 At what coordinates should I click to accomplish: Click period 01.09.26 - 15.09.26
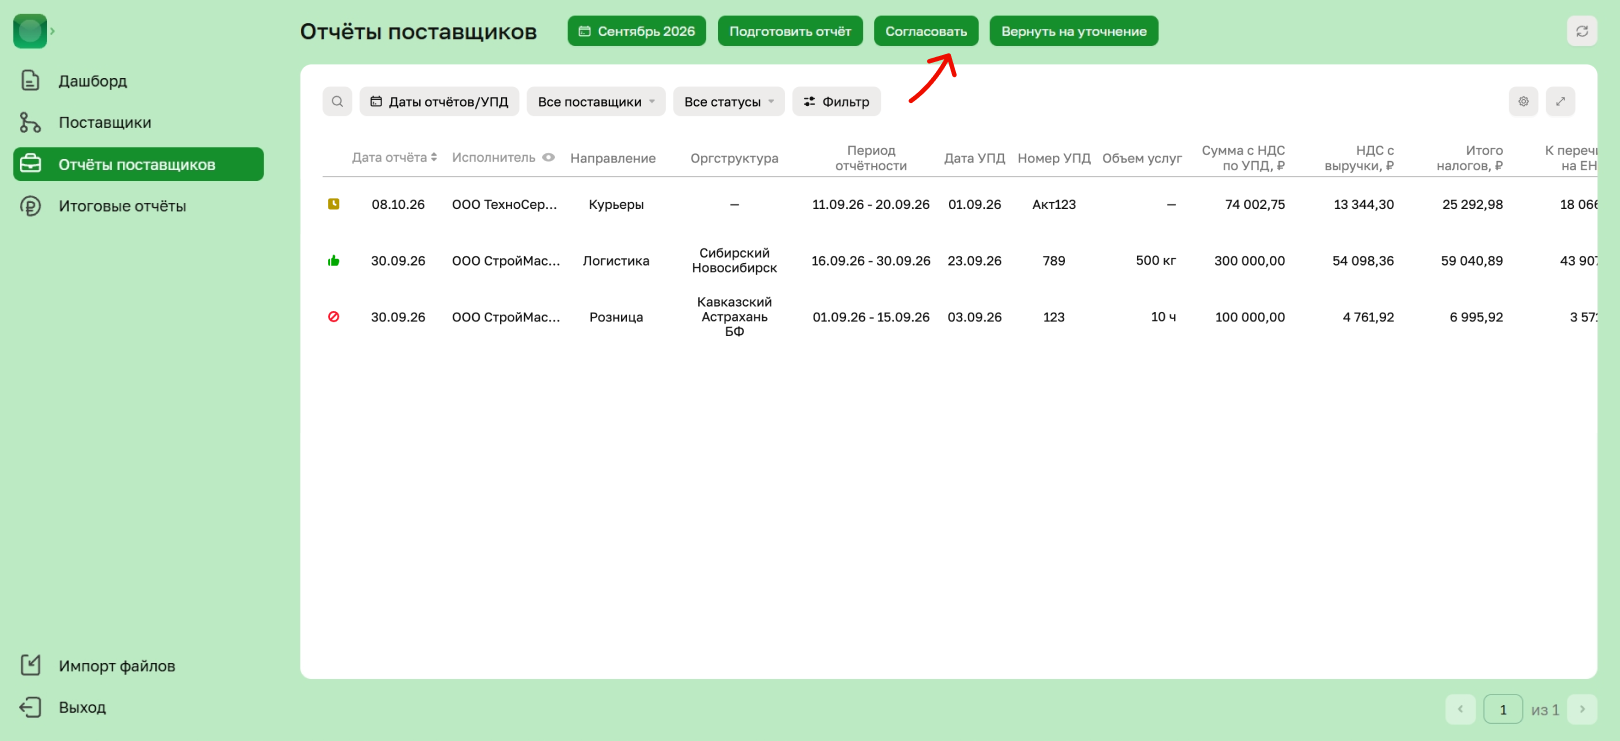(871, 317)
